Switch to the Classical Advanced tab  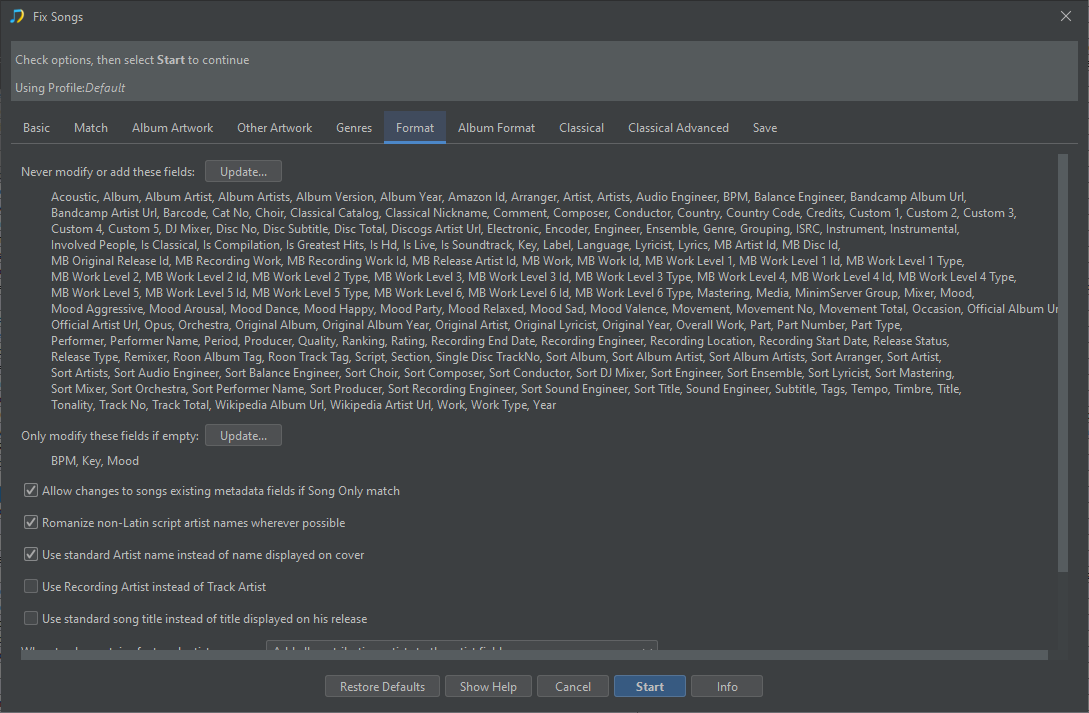tap(678, 128)
